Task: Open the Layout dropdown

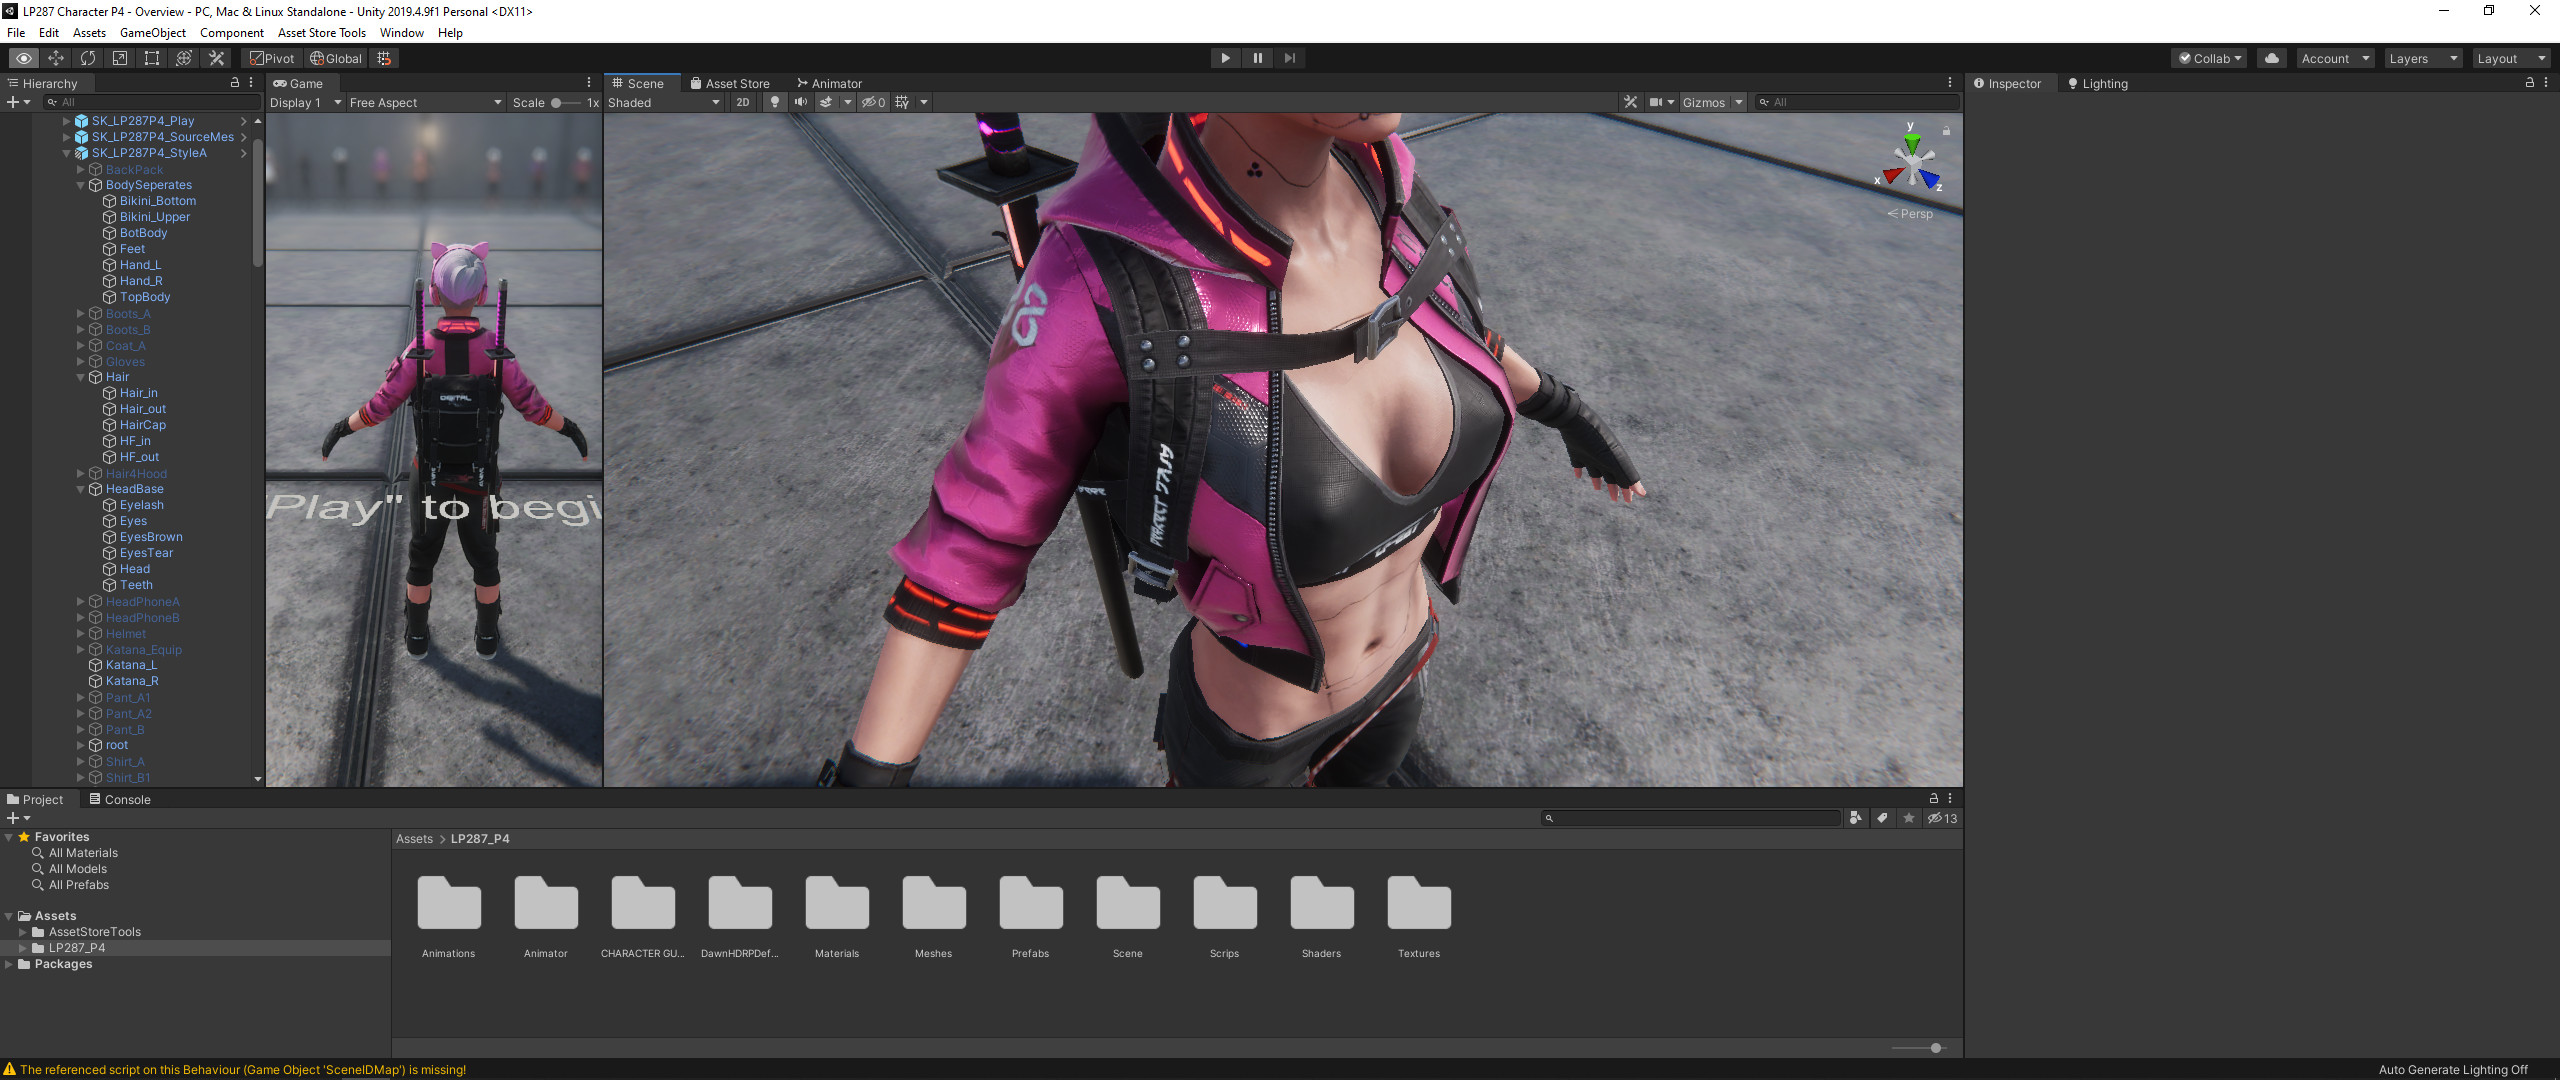Action: pyautogui.click(x=2511, y=58)
